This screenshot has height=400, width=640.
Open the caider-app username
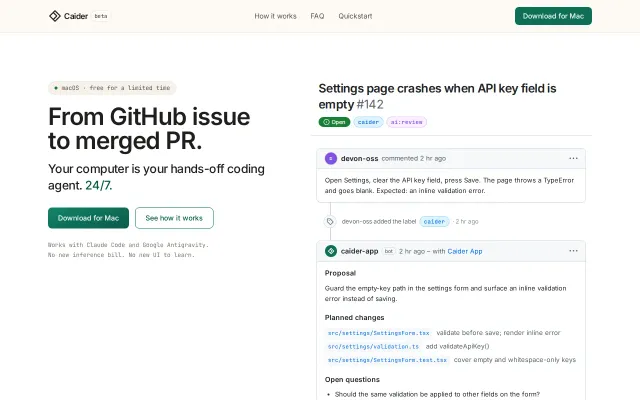point(360,251)
